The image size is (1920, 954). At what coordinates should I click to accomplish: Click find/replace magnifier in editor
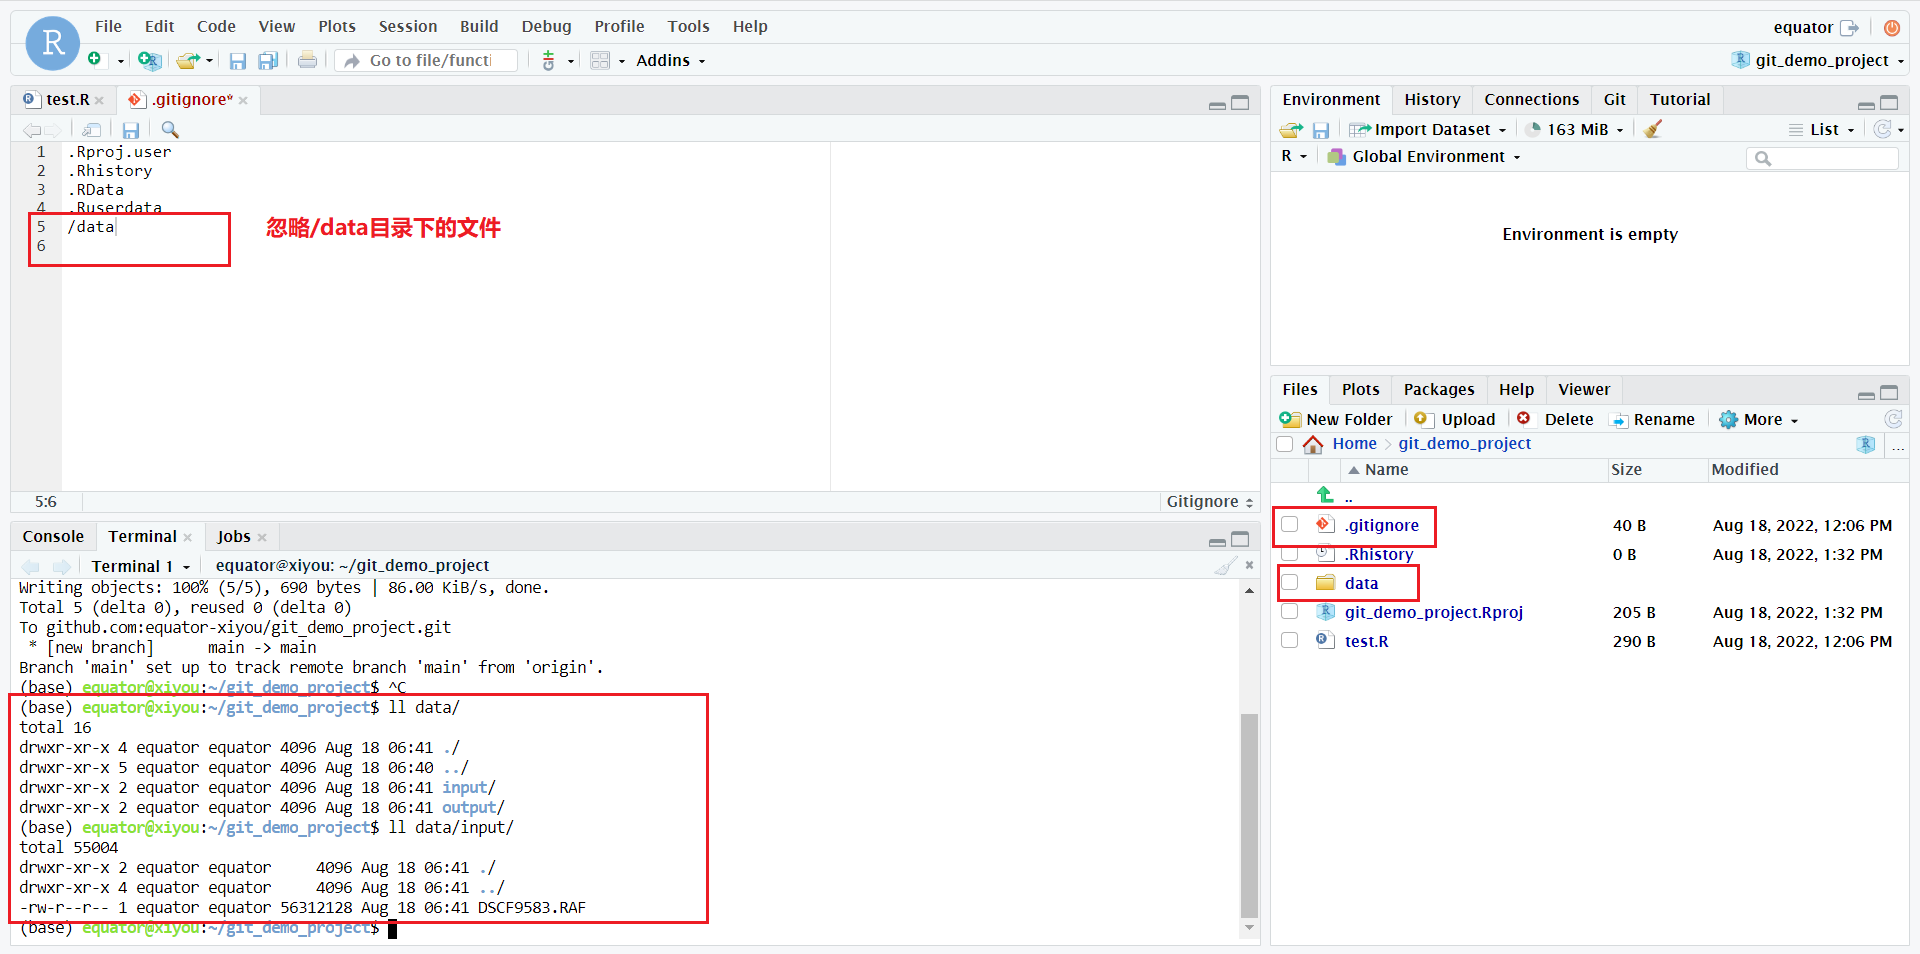tap(170, 130)
